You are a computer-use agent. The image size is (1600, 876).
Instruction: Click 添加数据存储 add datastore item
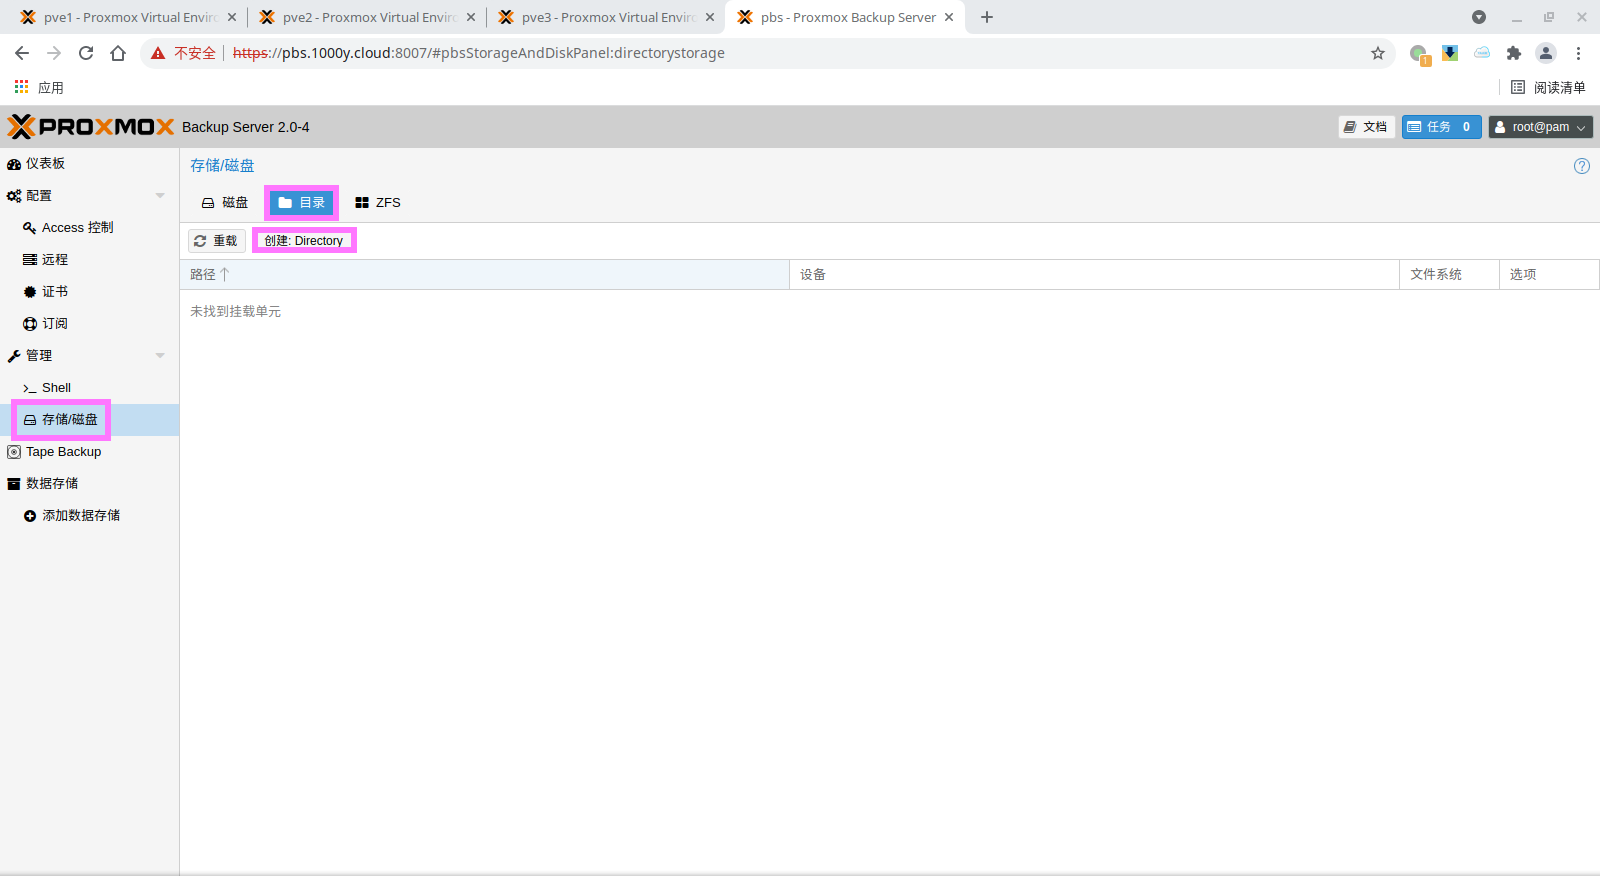(80, 516)
